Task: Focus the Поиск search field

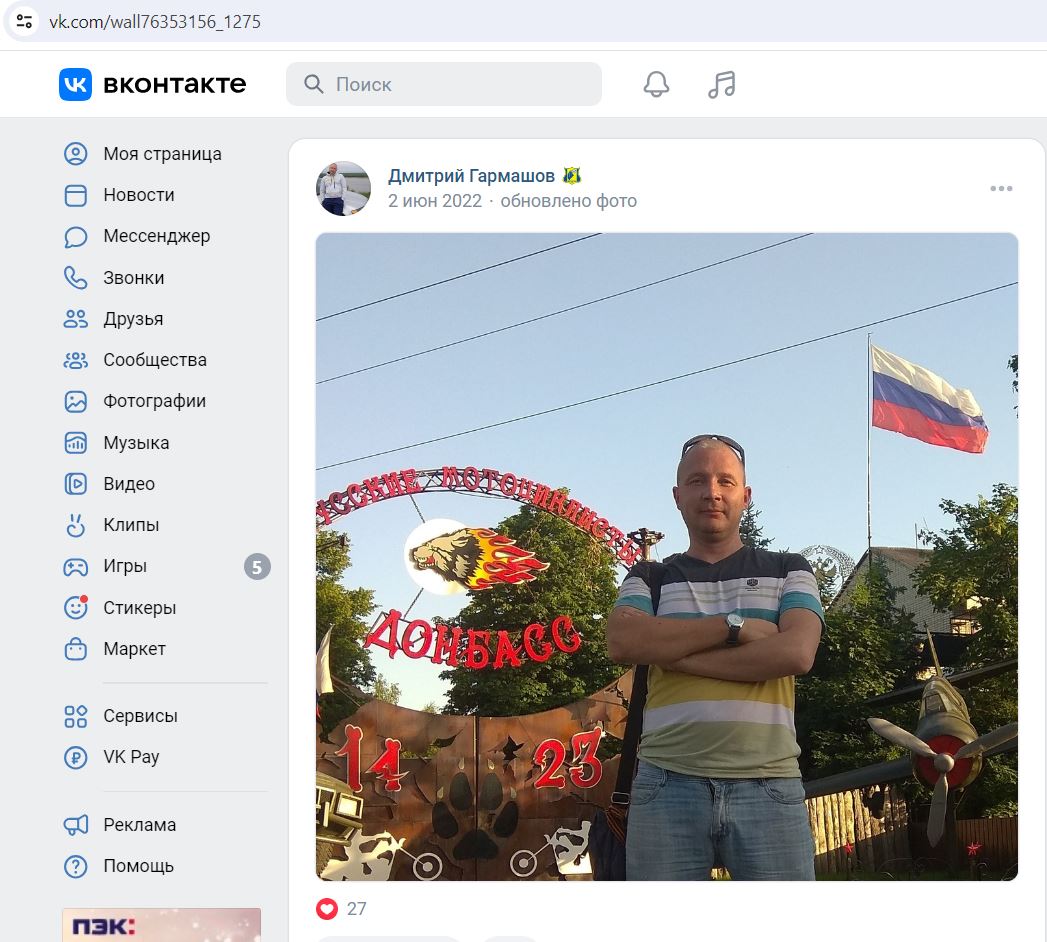Action: pyautogui.click(x=443, y=84)
